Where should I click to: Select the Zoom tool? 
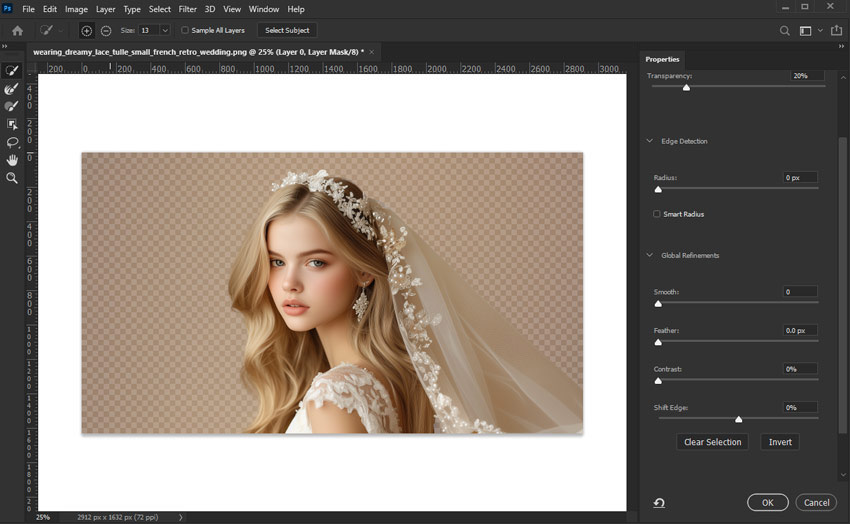[x=12, y=178]
